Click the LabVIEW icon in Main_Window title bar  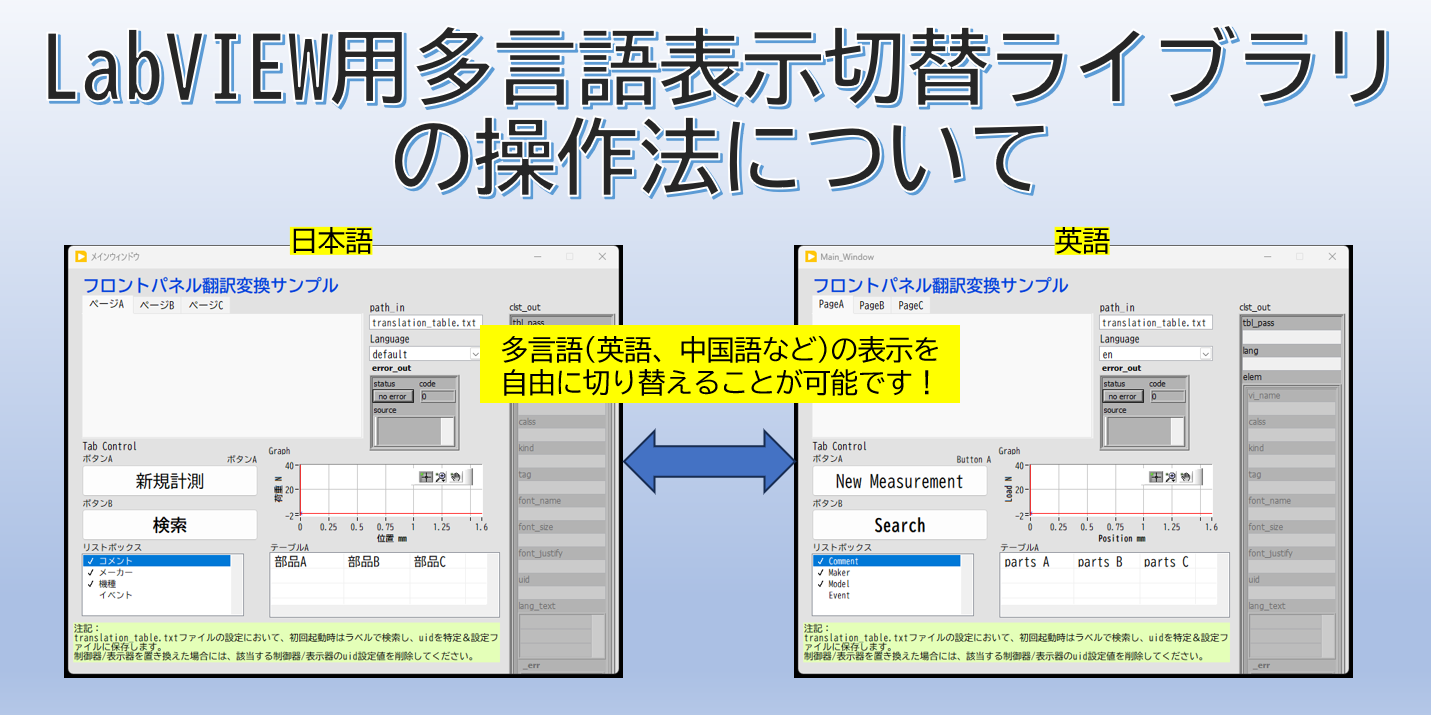(x=811, y=257)
